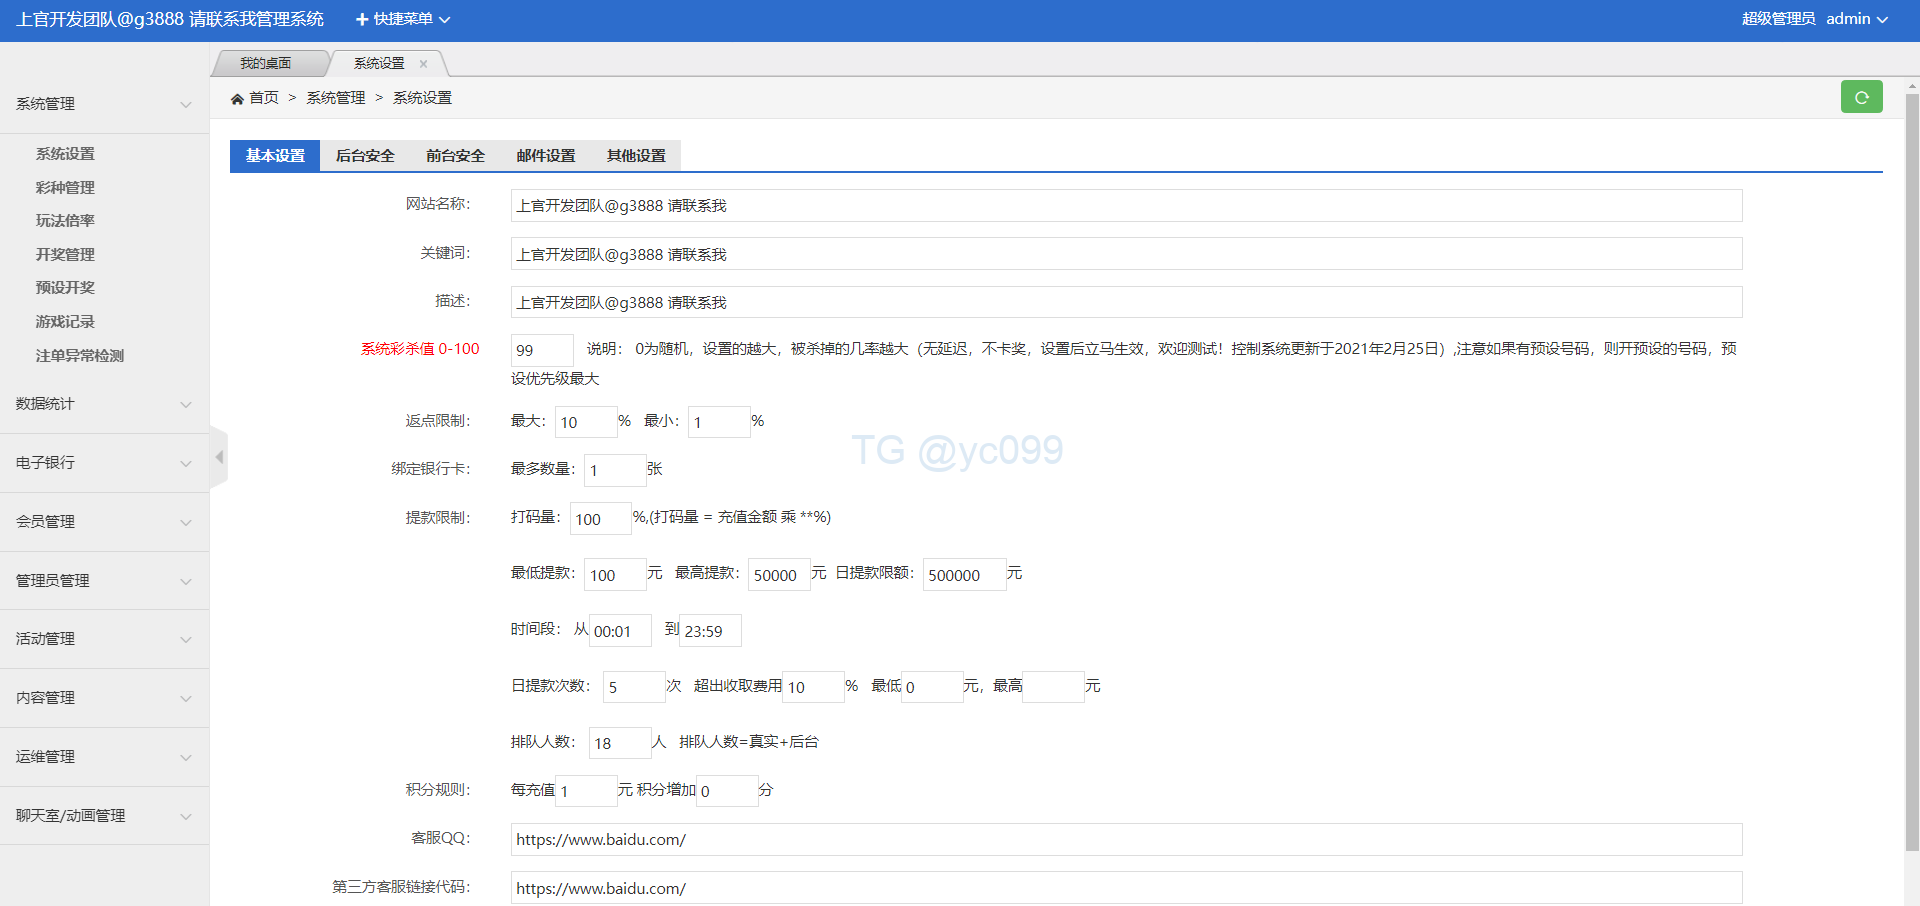
Task: Go to 开奖管理 in the sidebar
Action: 65,255
